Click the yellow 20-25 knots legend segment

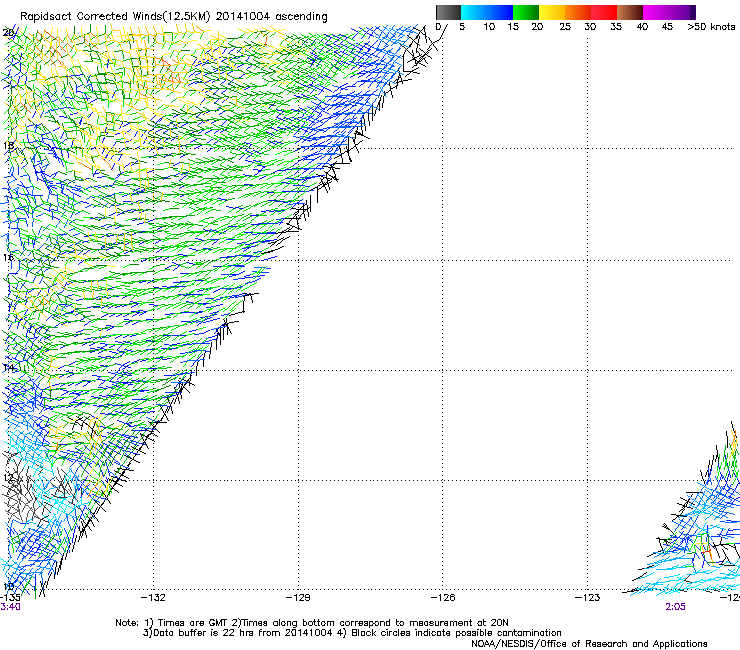[552, 12]
